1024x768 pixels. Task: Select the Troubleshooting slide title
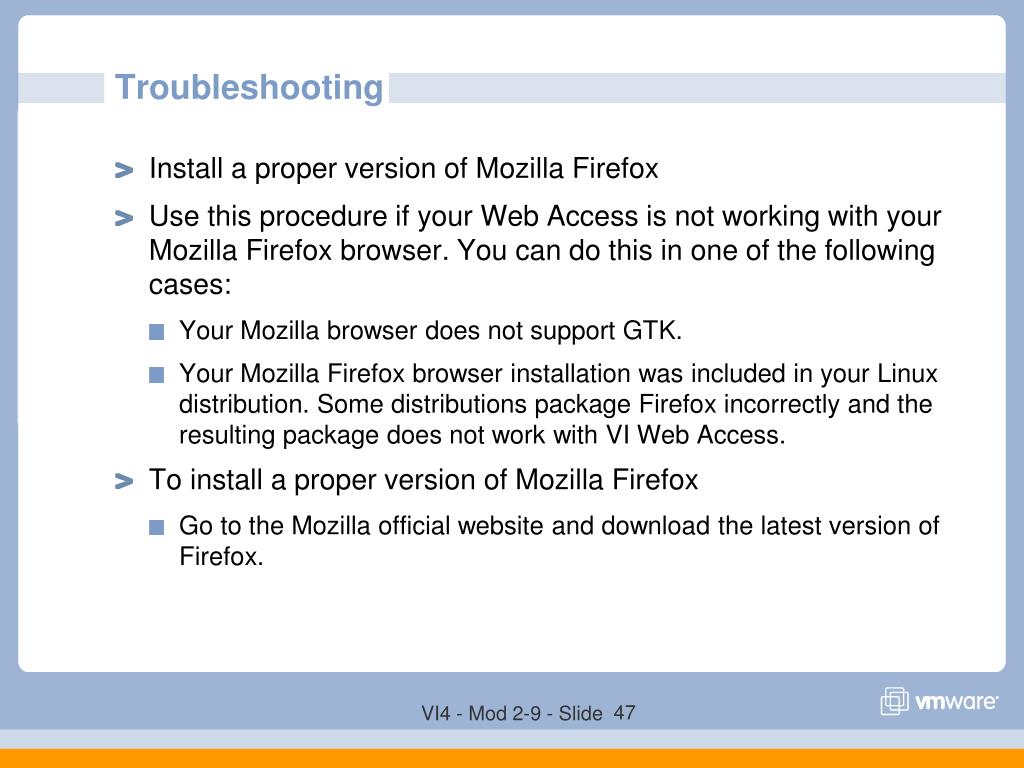click(x=249, y=88)
